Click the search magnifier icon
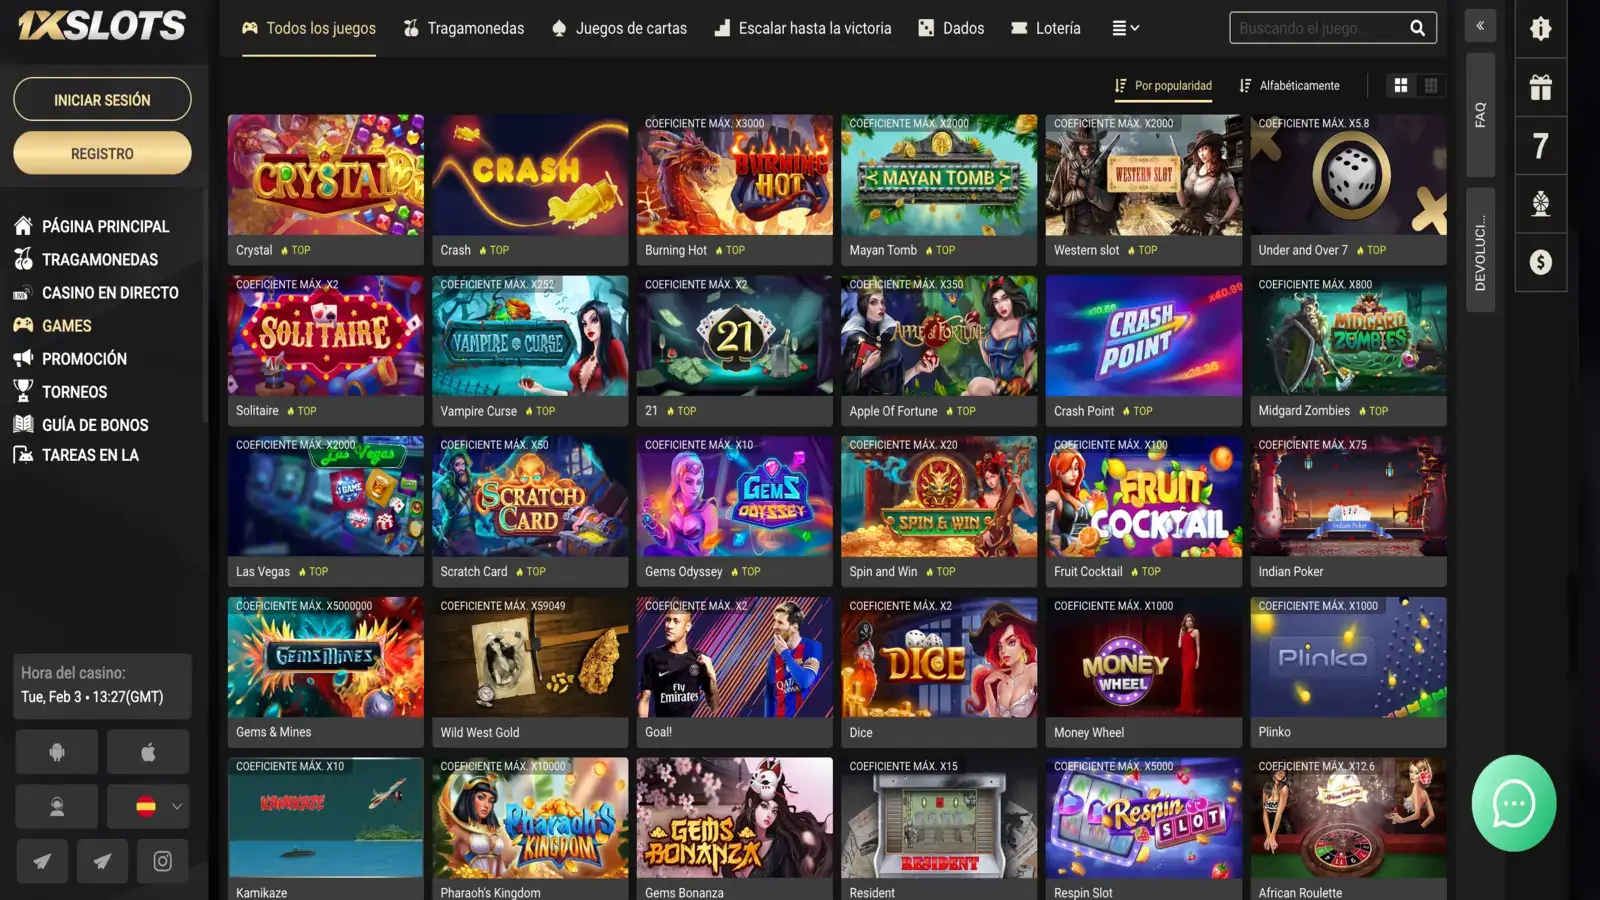 click(x=1417, y=28)
